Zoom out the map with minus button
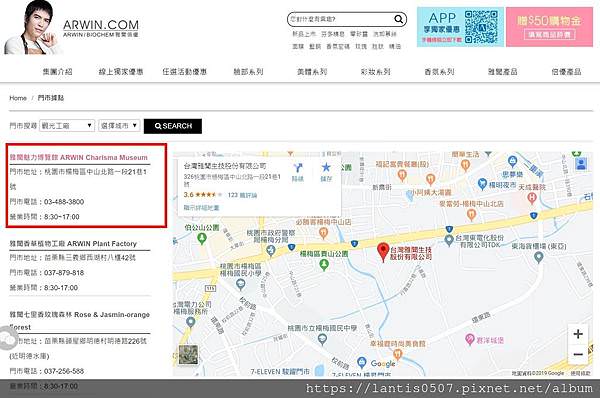 [x=578, y=354]
